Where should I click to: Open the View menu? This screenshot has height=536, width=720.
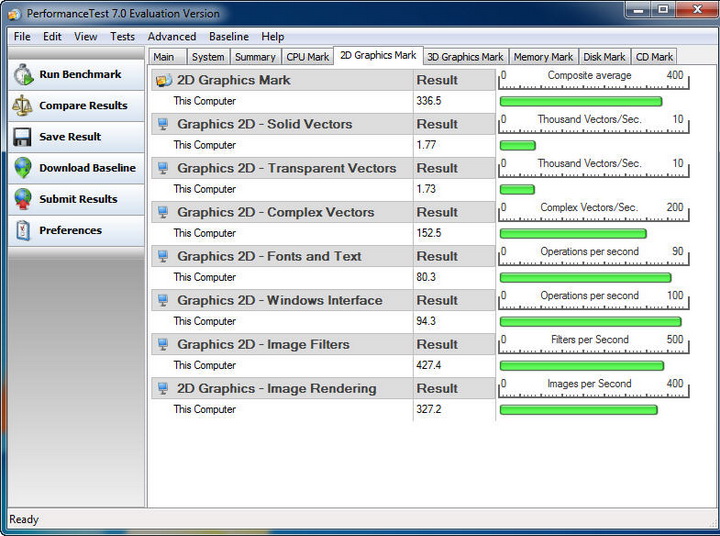(x=85, y=36)
